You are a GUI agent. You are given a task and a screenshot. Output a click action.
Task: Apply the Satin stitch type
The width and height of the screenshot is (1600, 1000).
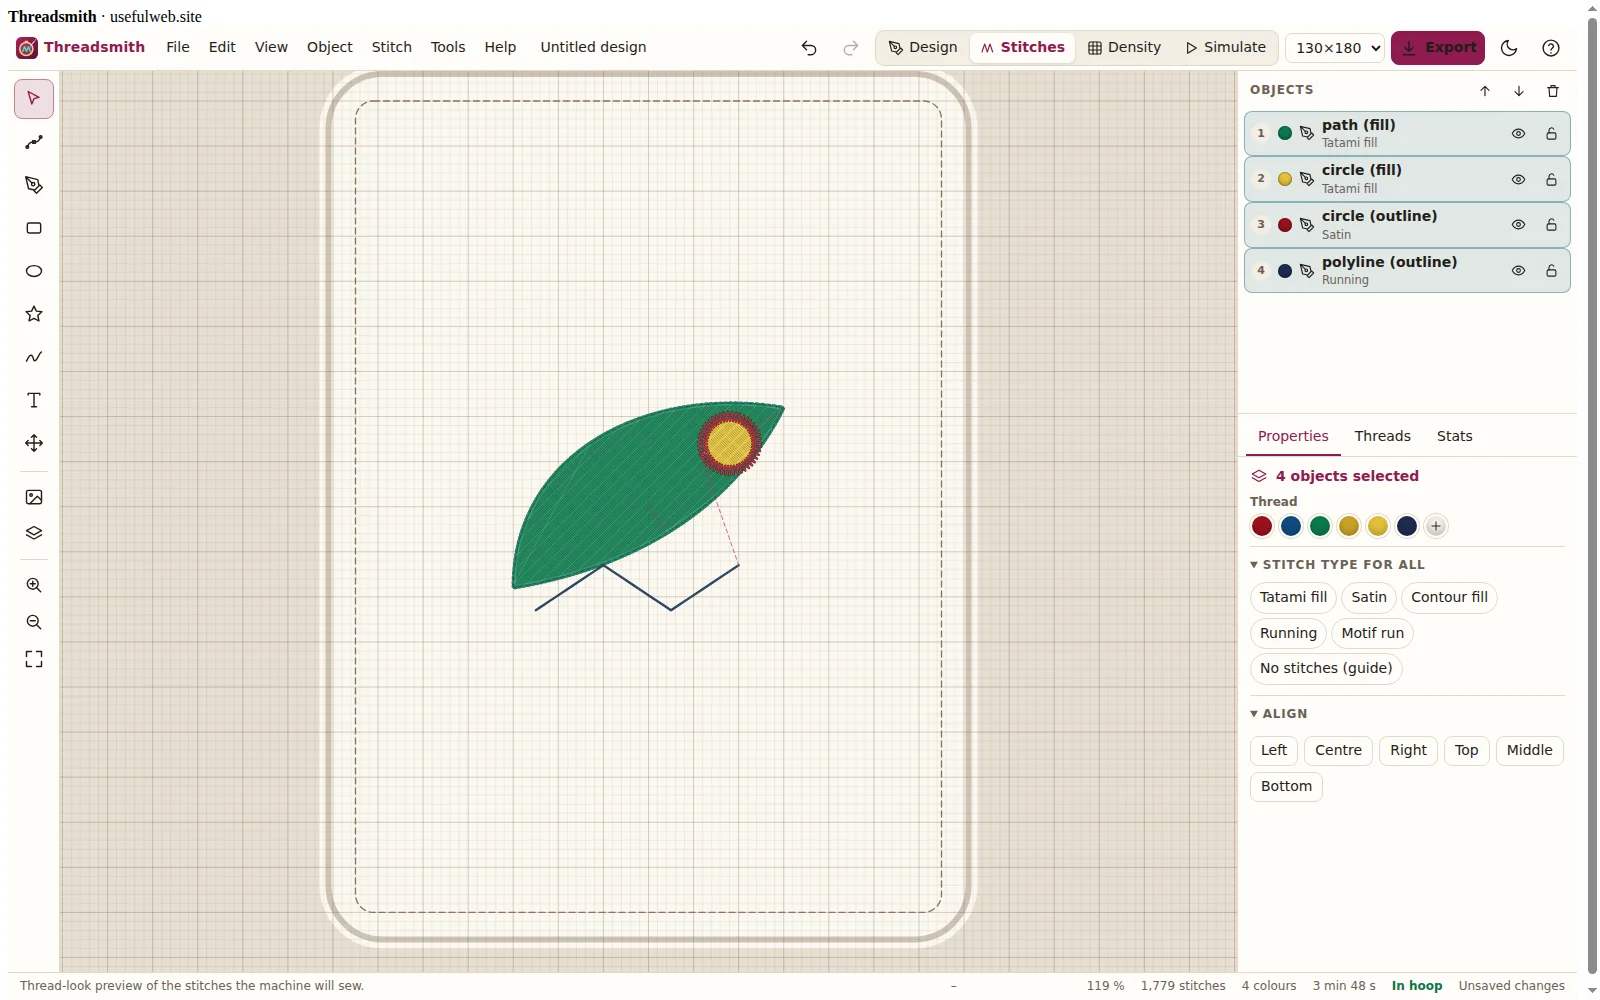(1369, 598)
